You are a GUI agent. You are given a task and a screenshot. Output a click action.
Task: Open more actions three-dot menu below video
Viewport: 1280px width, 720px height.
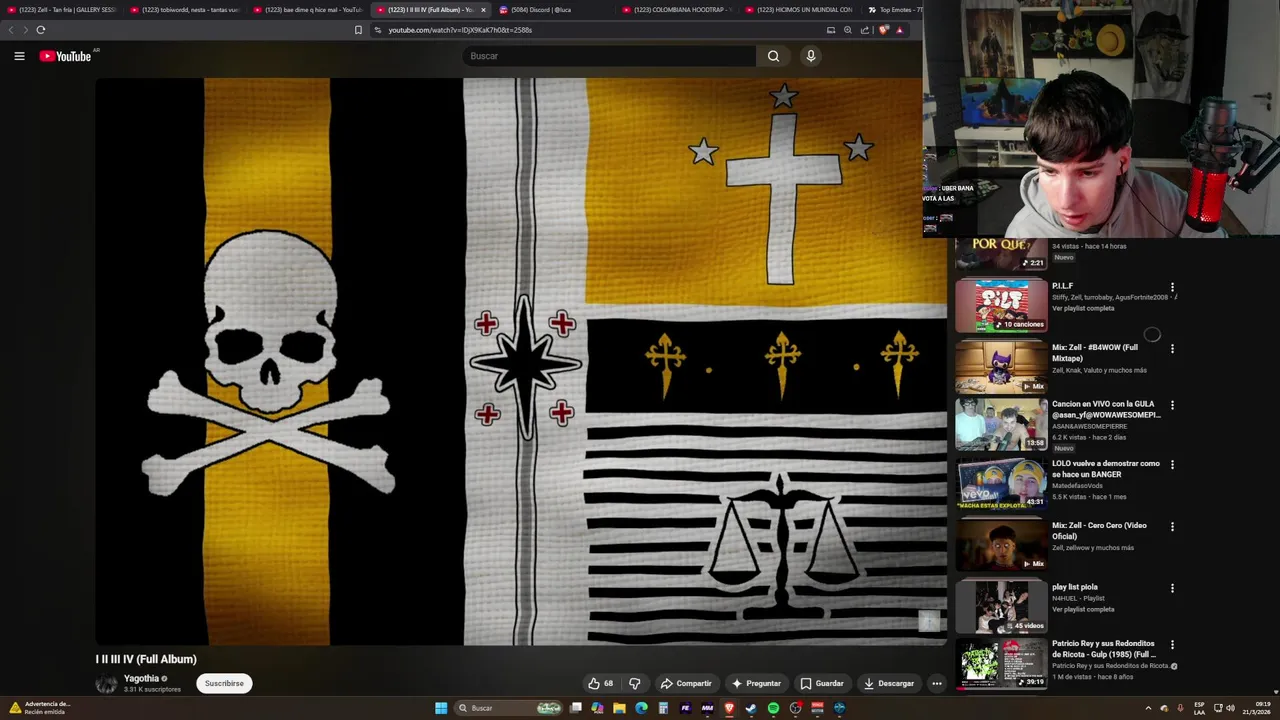(x=937, y=684)
